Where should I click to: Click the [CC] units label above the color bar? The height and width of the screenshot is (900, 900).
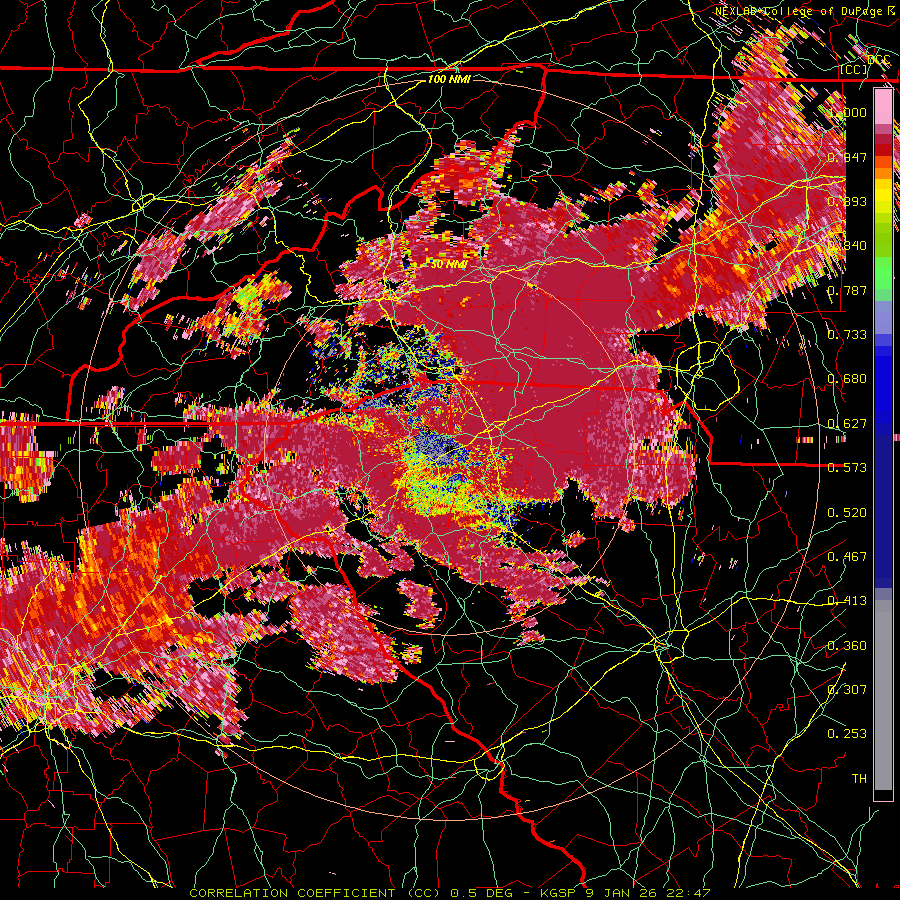854,69
